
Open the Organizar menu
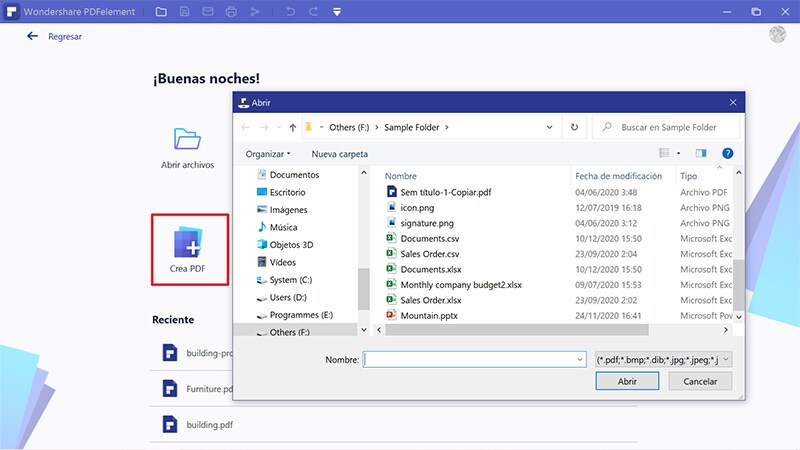267,154
